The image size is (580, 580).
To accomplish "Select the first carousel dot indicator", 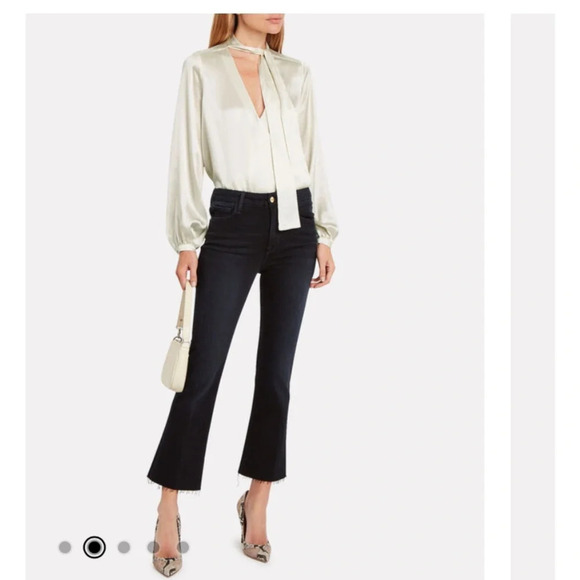I will (x=65, y=547).
